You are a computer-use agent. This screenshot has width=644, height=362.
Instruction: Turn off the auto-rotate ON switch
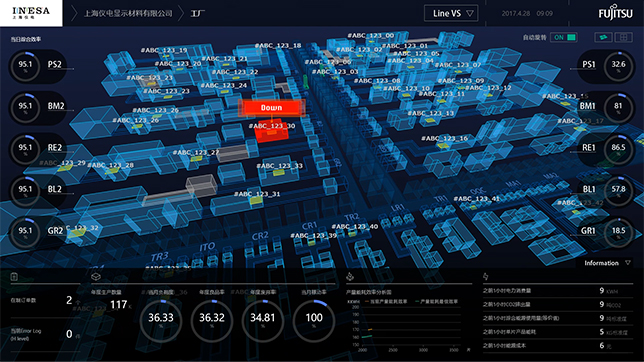564,37
